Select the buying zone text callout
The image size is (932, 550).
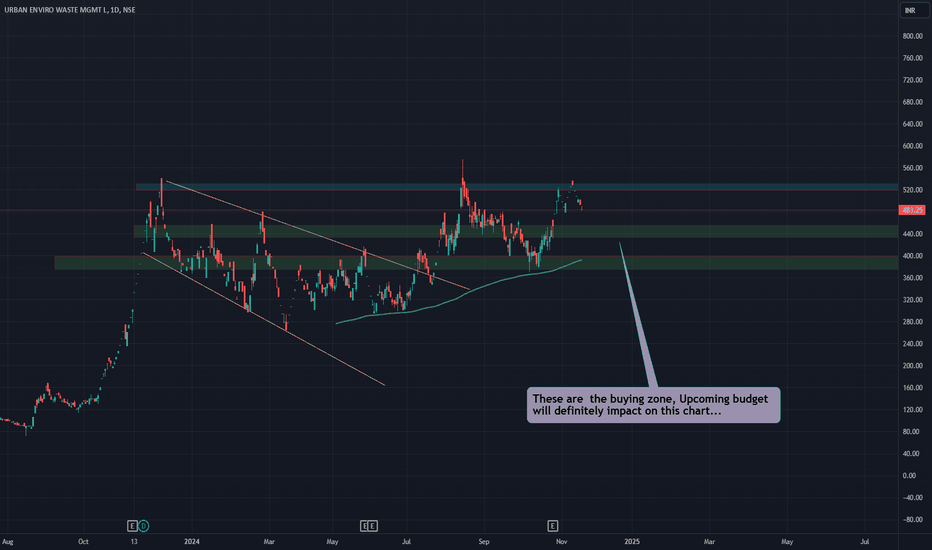click(653, 405)
